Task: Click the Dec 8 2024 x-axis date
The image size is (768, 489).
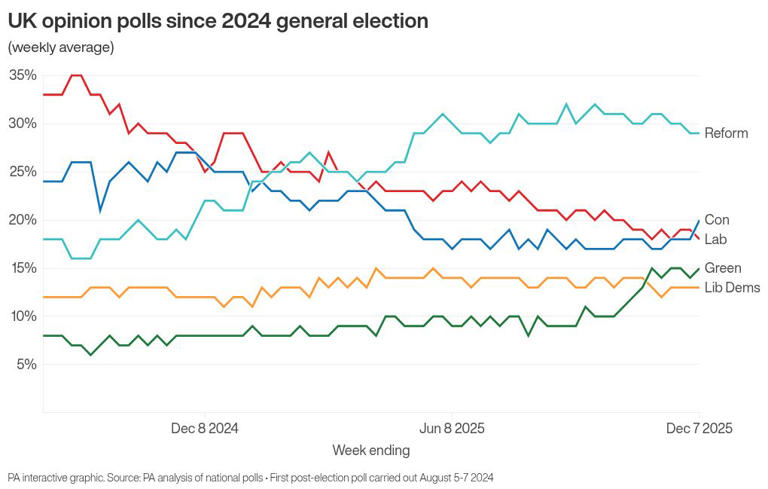Action: tap(204, 428)
